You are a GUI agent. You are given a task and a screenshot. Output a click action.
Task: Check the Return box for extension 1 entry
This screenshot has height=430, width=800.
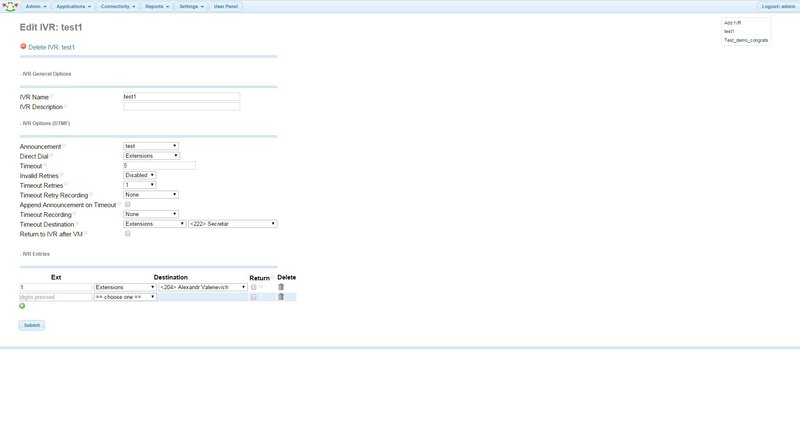point(254,287)
